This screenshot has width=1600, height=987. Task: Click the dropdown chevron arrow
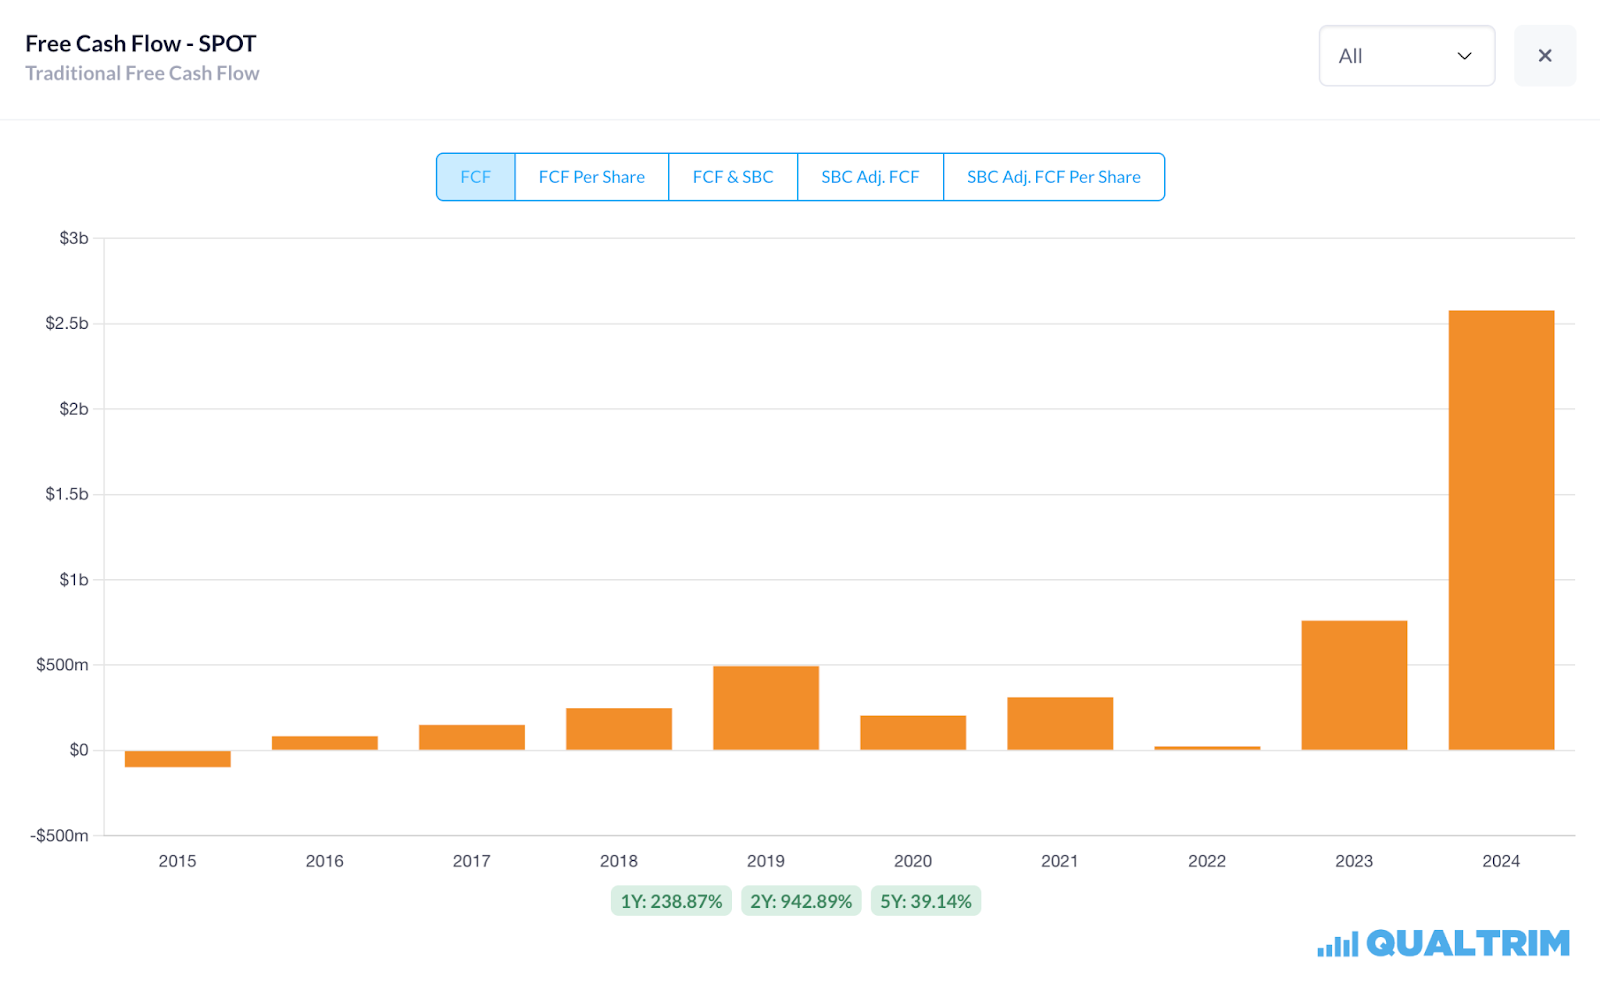(1464, 56)
